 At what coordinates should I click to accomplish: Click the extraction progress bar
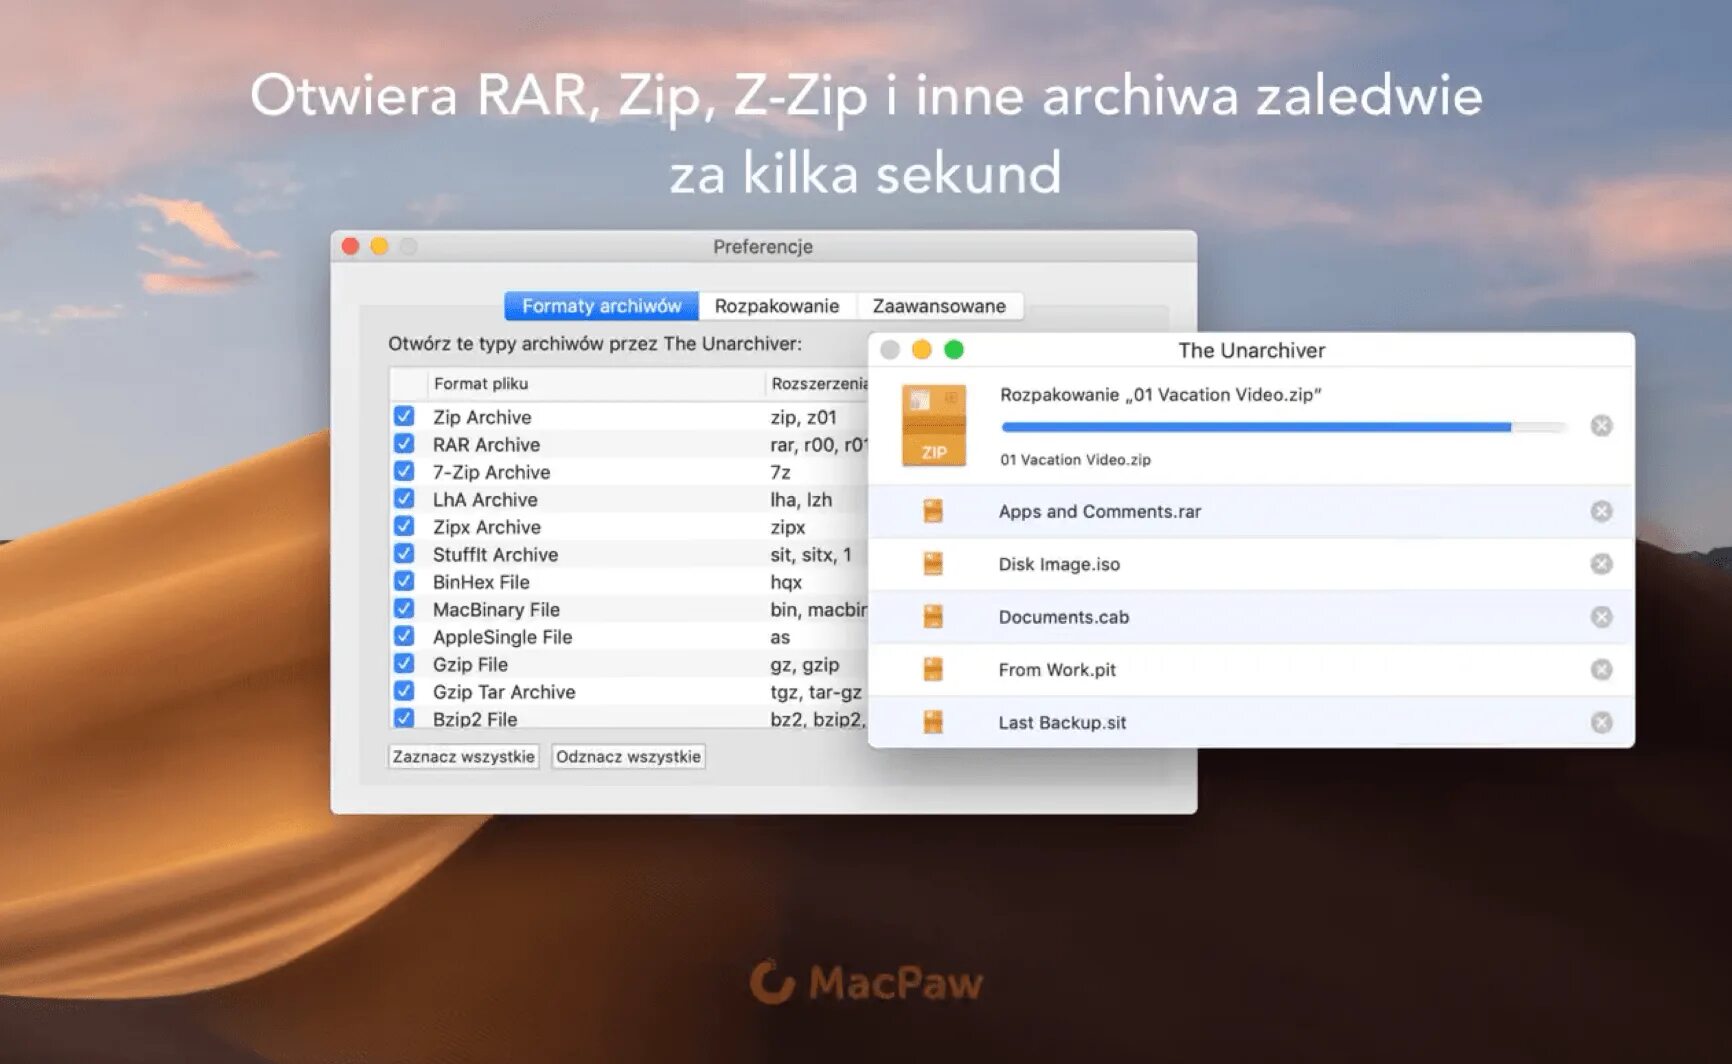(x=1283, y=427)
